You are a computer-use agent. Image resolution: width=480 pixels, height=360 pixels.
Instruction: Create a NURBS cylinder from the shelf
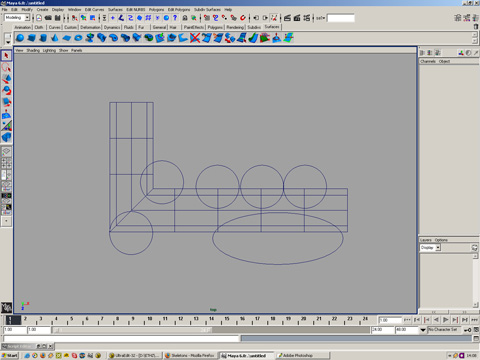(x=43, y=38)
